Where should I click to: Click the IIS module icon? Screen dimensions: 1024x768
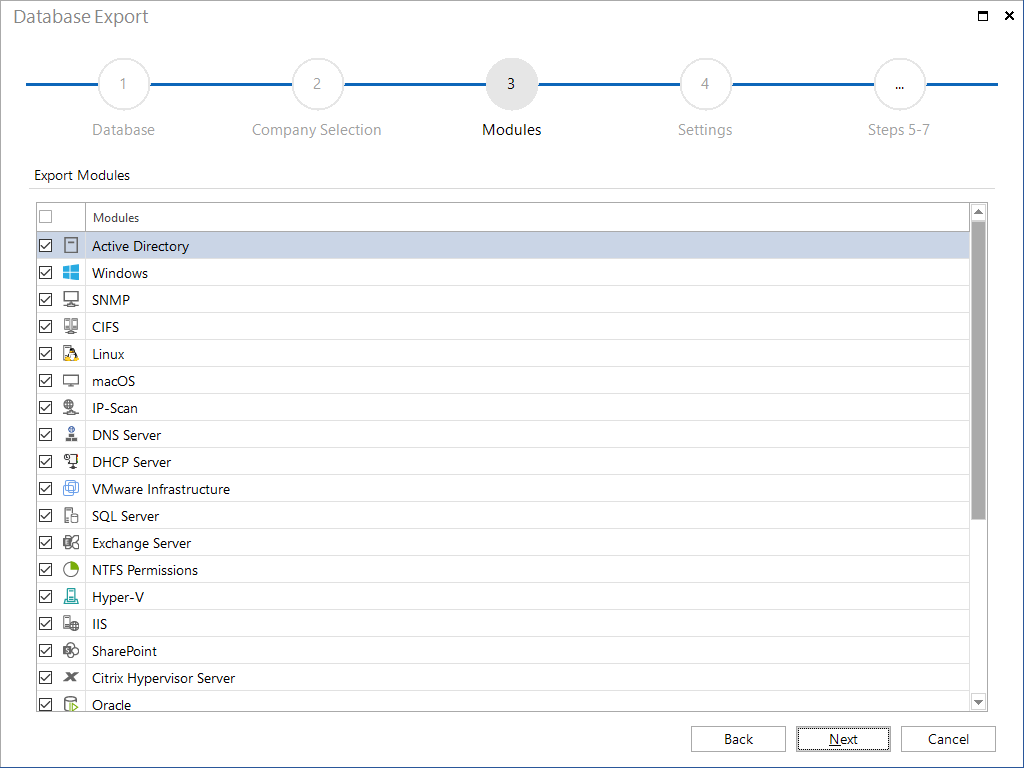[71, 623]
